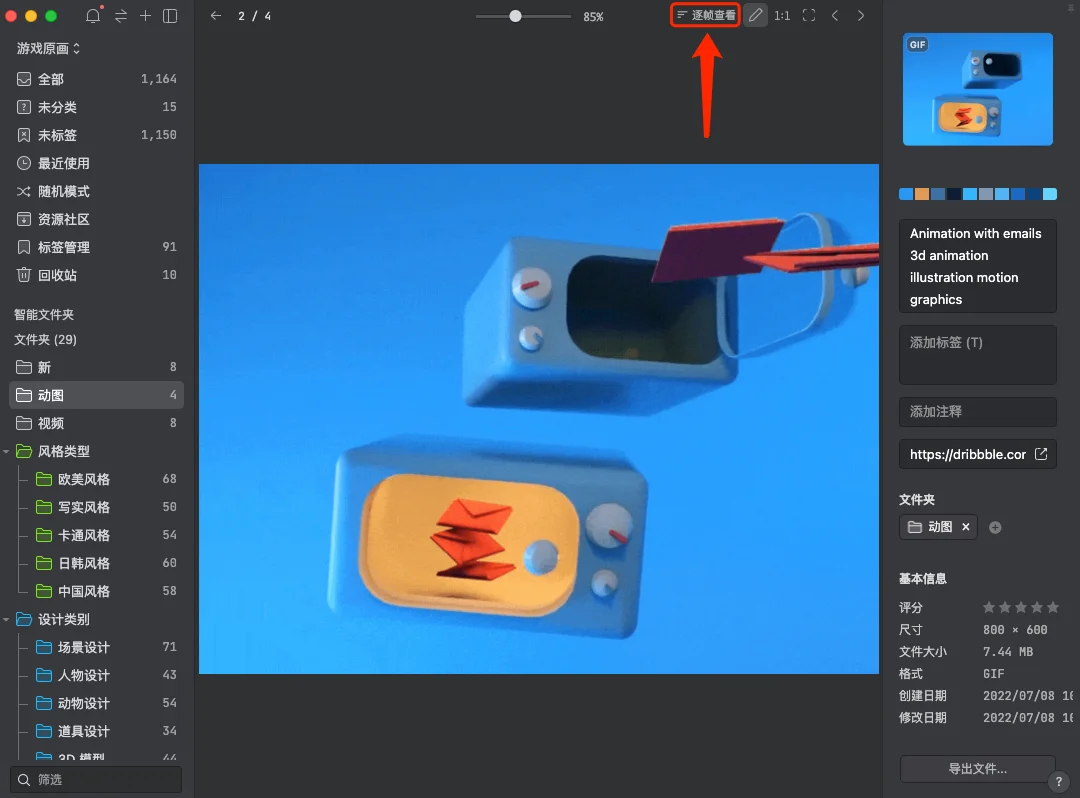Click the orange color swatch
The height and width of the screenshot is (798, 1080).
922,194
